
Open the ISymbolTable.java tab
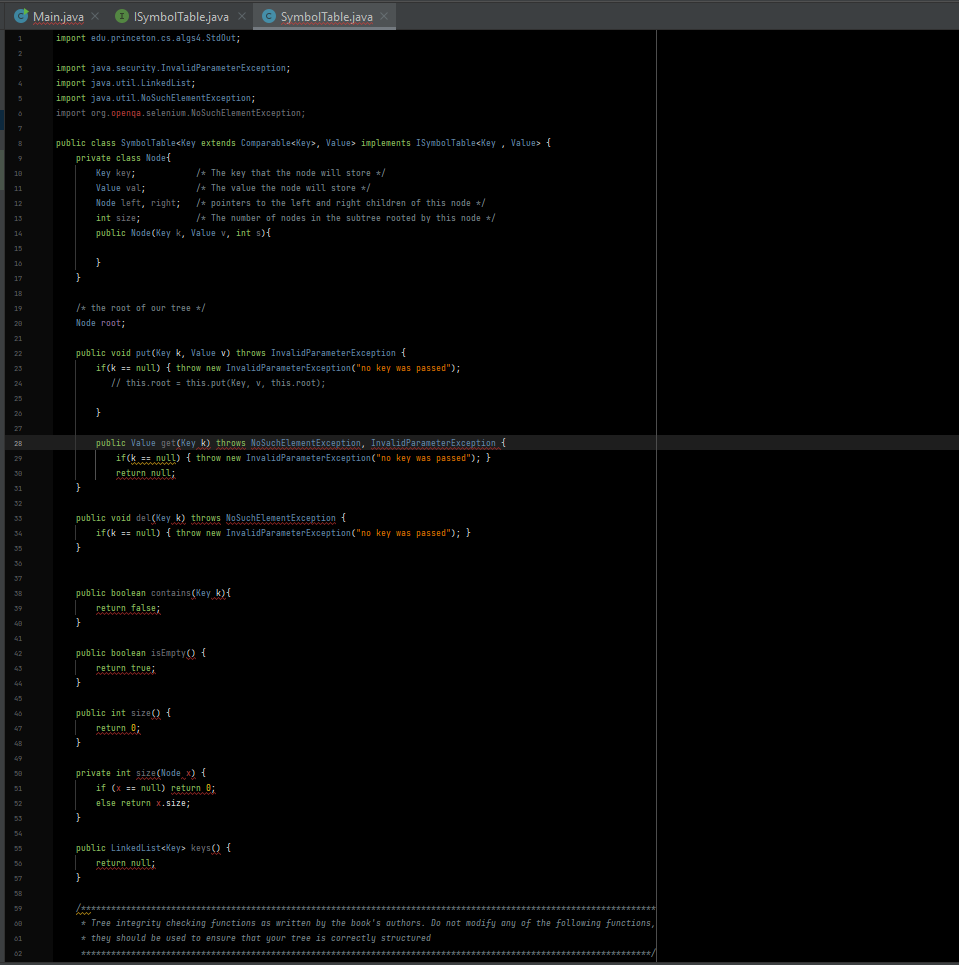[x=181, y=17]
